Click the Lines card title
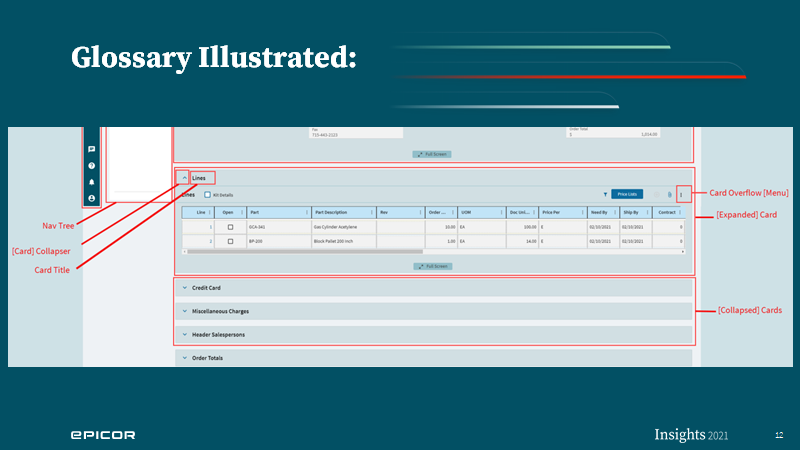 pos(199,178)
